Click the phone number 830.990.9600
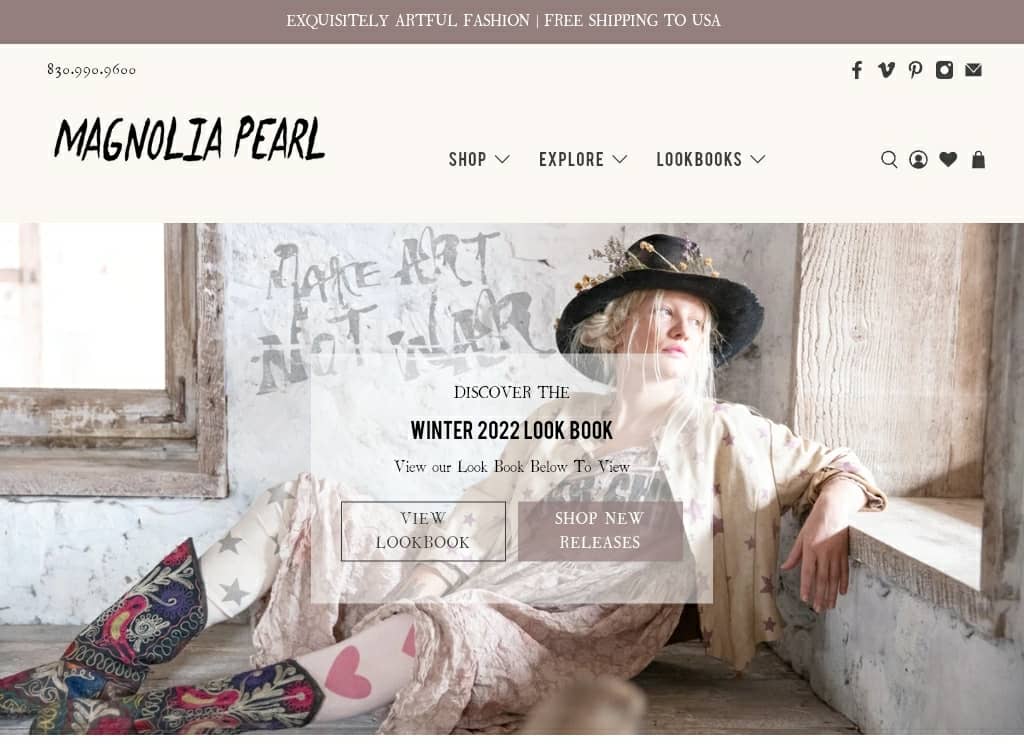The height and width of the screenshot is (744, 1024). (x=91, y=70)
